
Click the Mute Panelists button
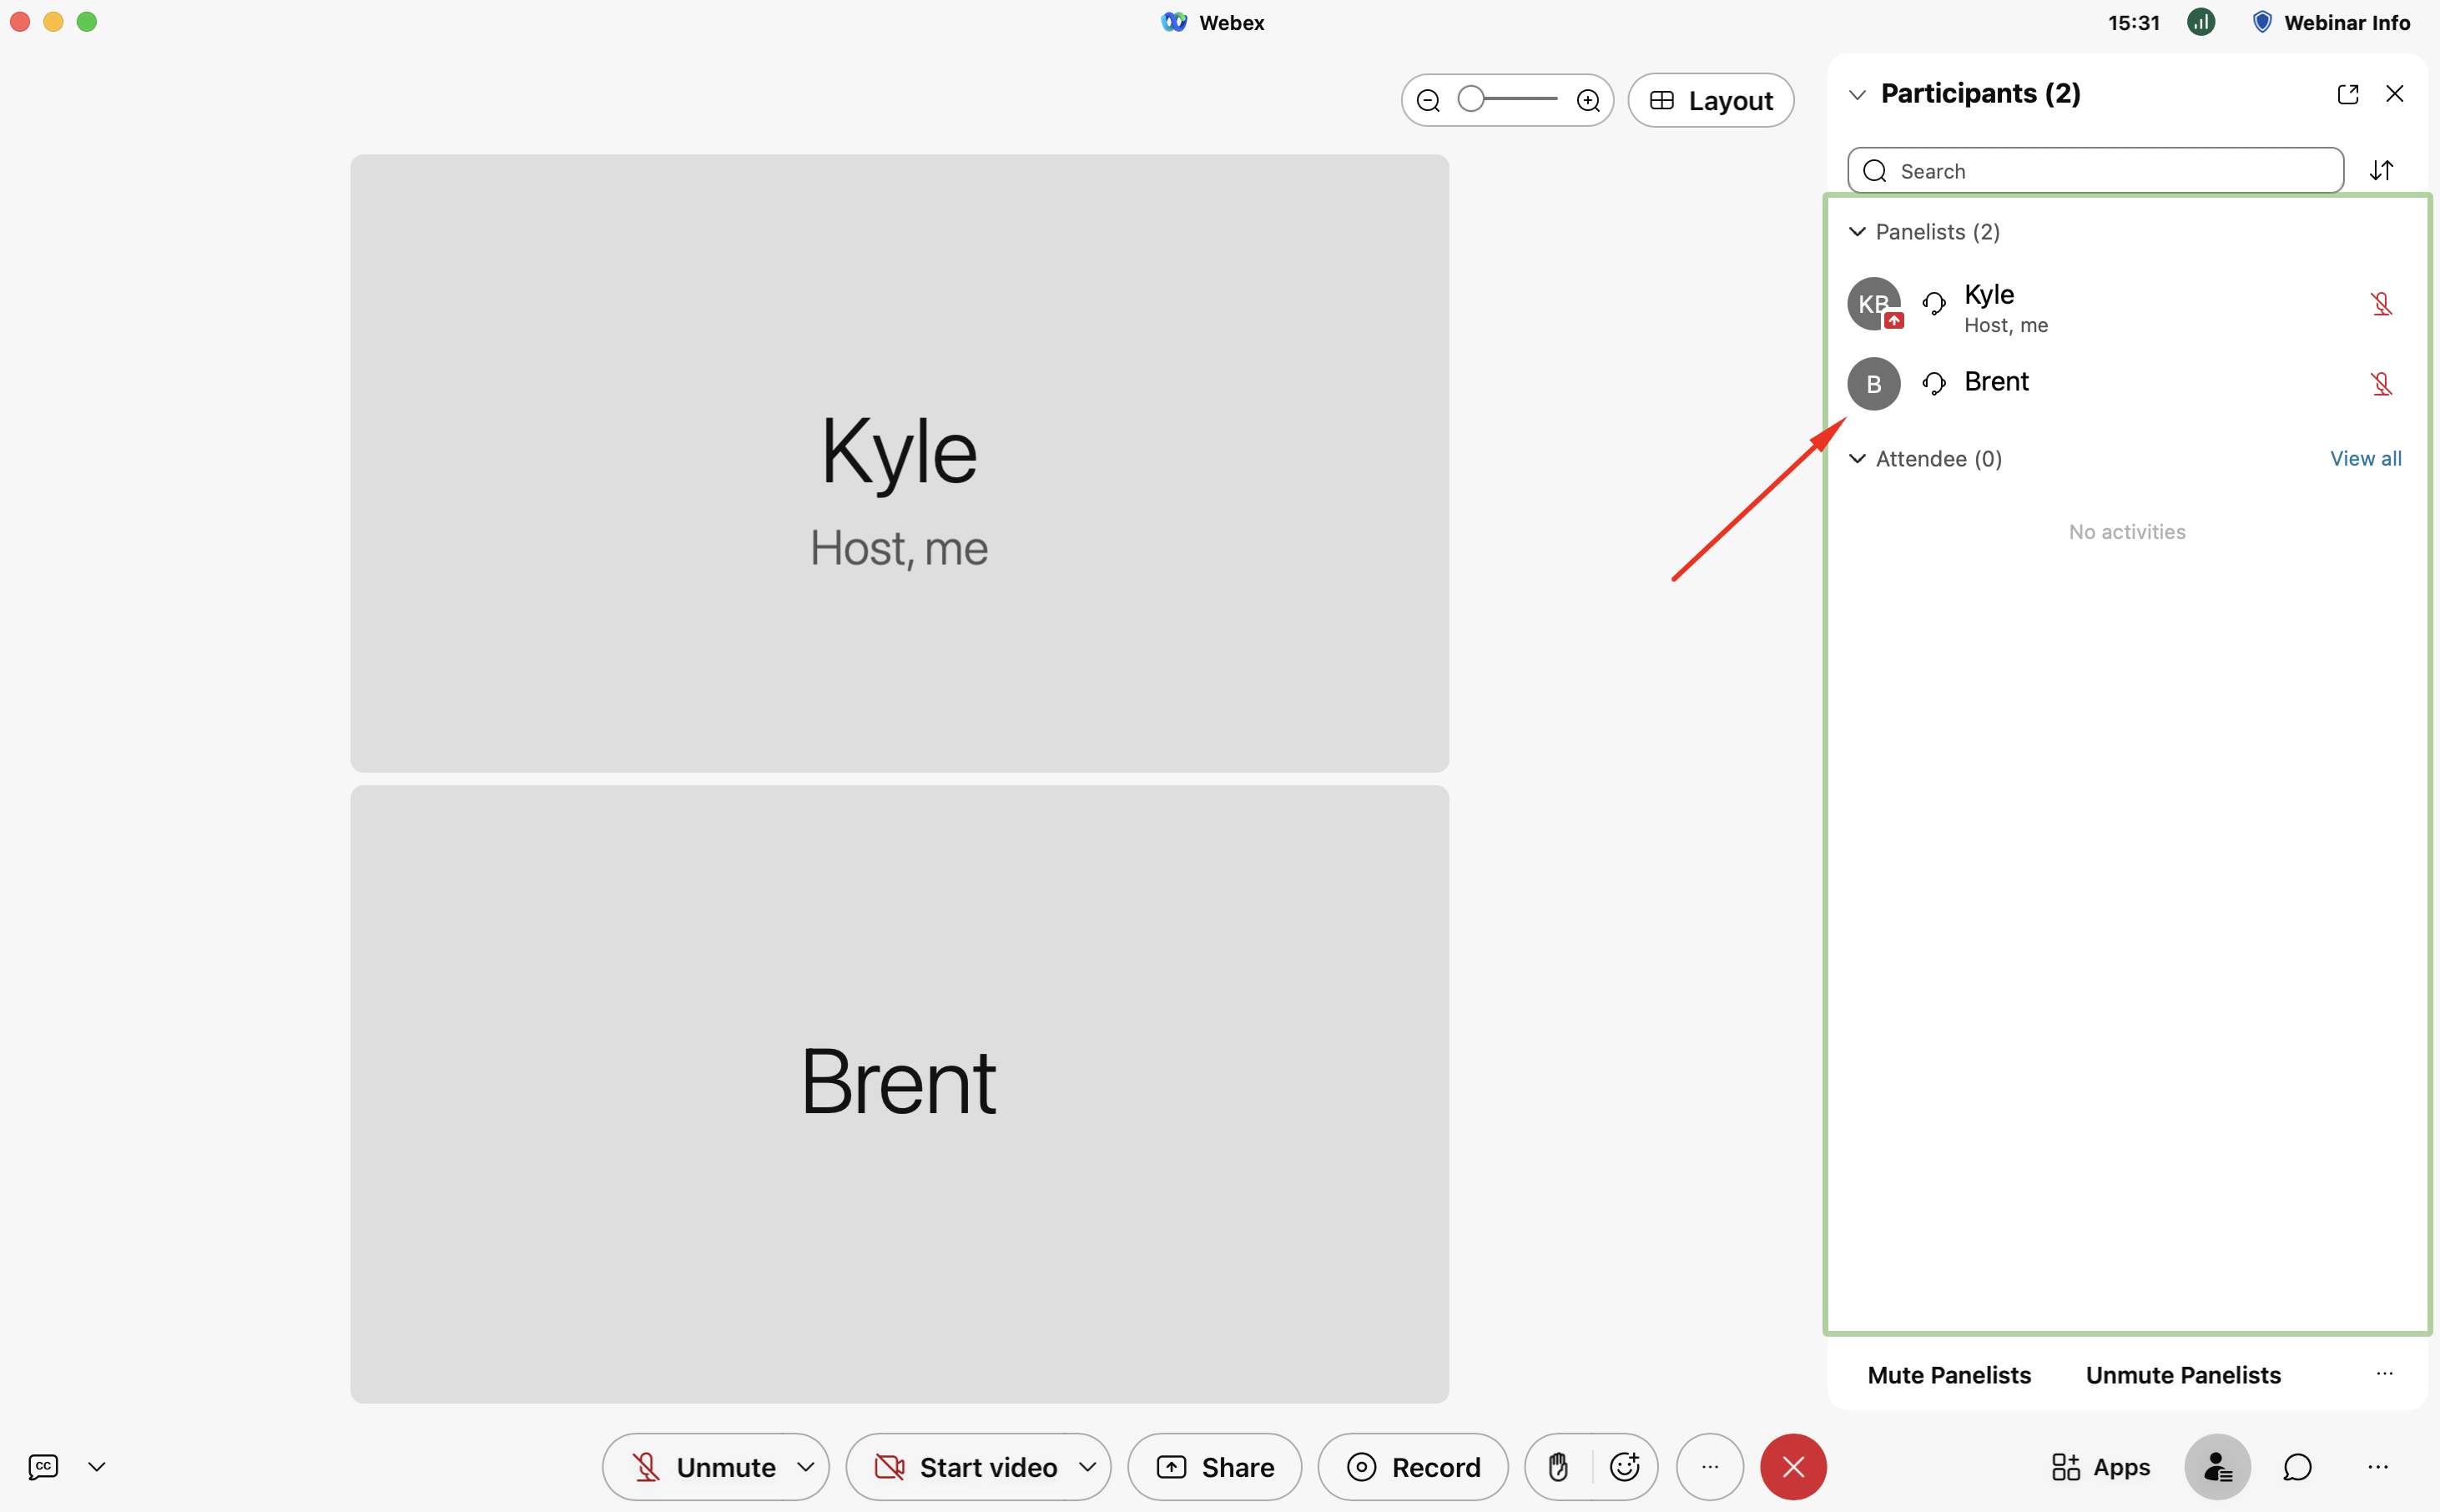pos(1948,1375)
